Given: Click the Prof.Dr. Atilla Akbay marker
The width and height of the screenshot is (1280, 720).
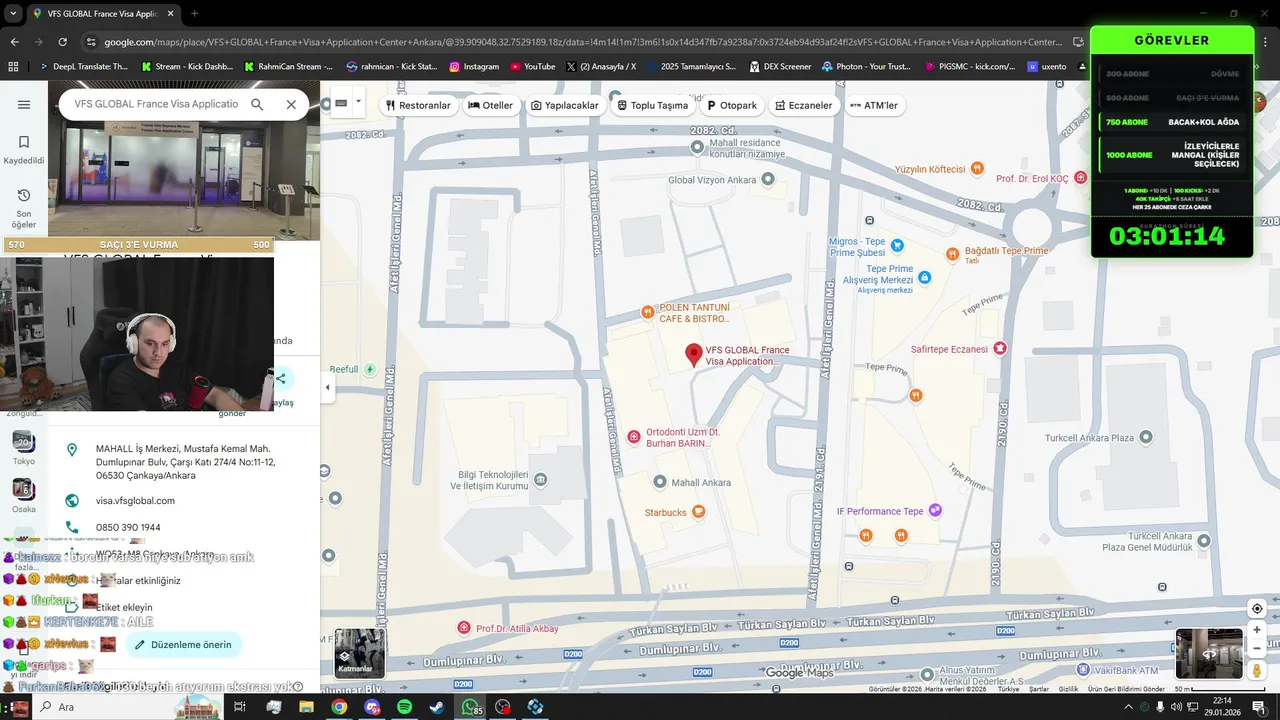Looking at the screenshot, I should coord(463,628).
